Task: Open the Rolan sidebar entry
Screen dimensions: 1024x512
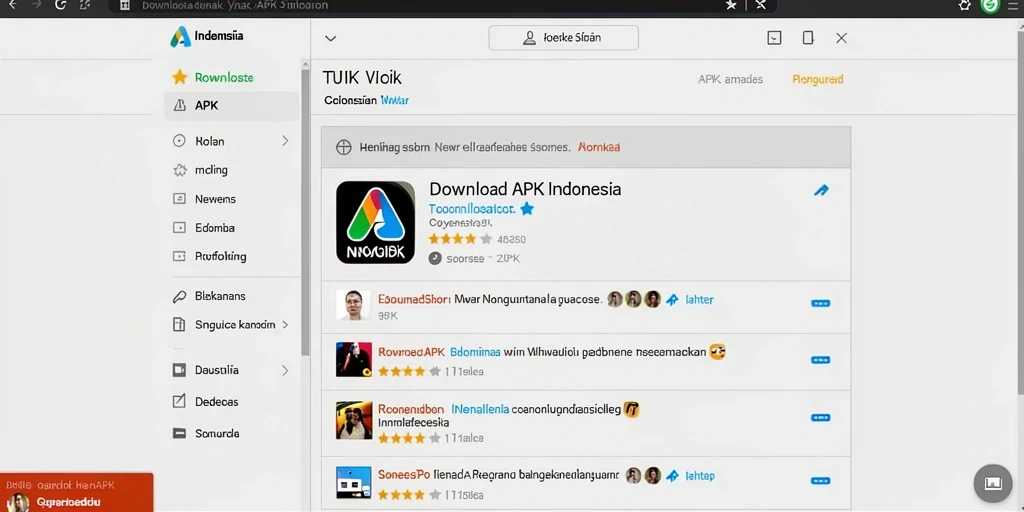Action: point(210,141)
